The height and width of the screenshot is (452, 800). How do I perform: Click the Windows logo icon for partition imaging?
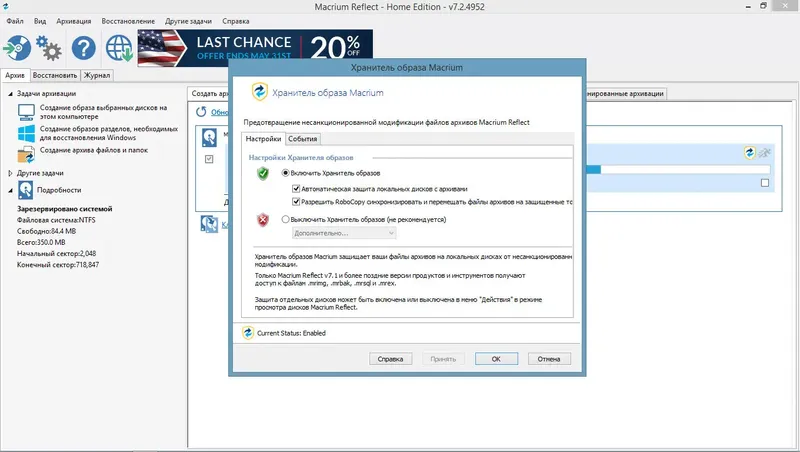(26, 133)
